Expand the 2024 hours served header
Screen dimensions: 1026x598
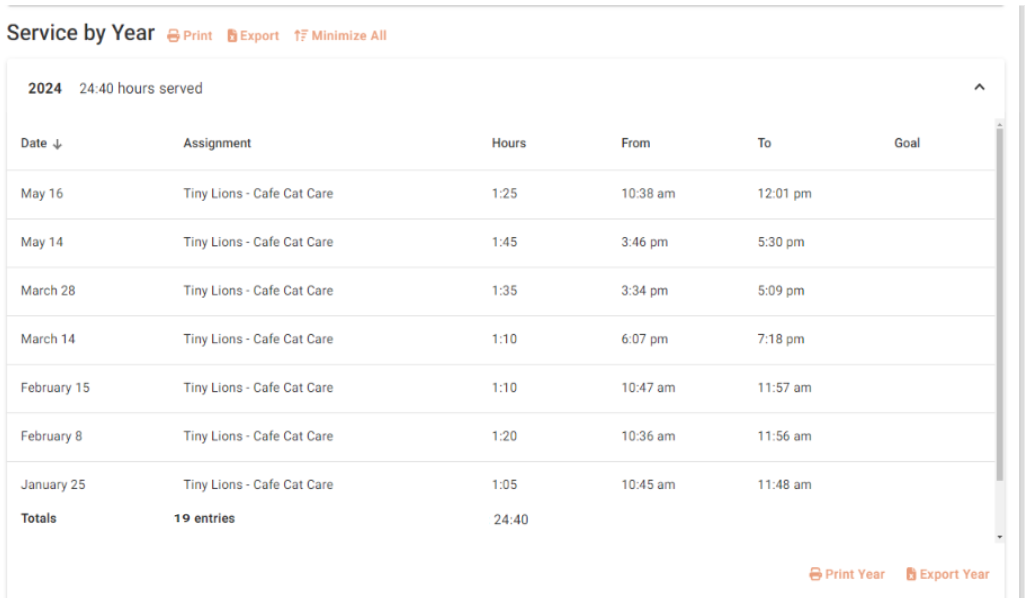coord(140,89)
